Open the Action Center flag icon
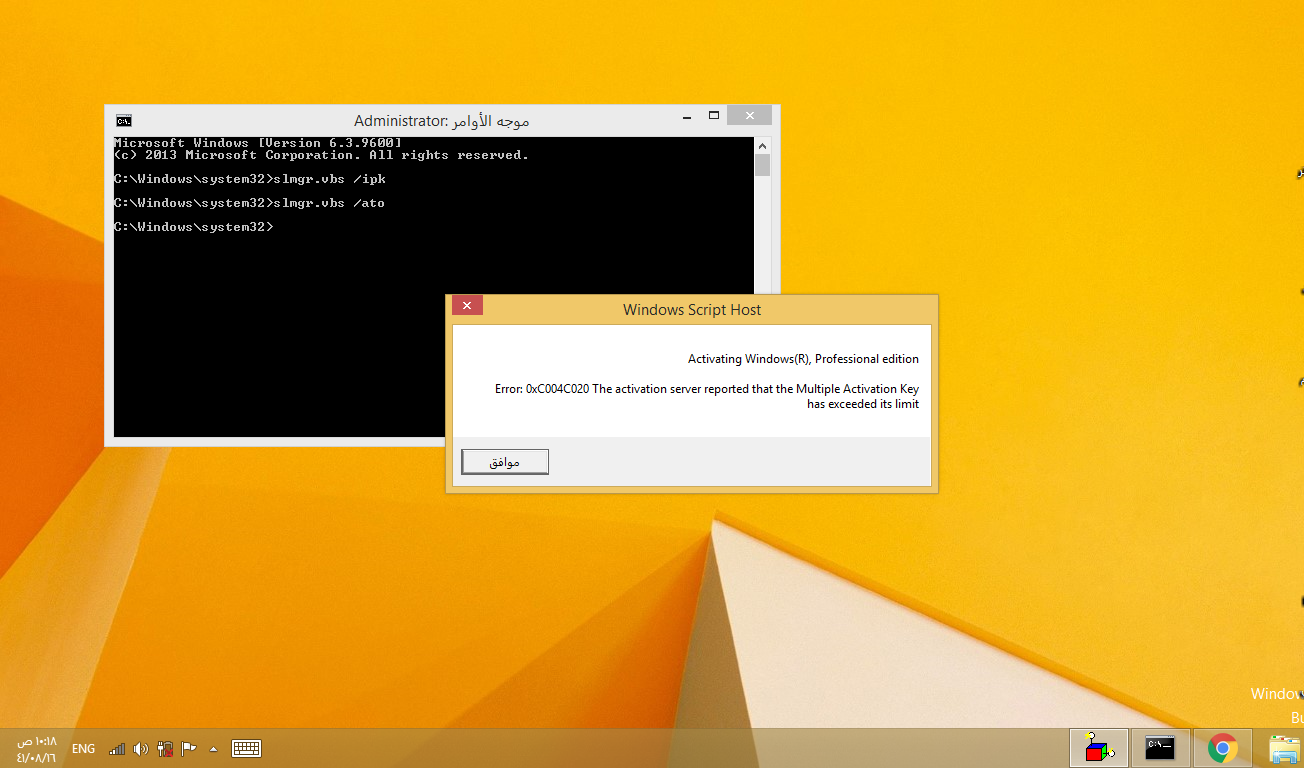Viewport: 1304px width, 768px height. (189, 748)
